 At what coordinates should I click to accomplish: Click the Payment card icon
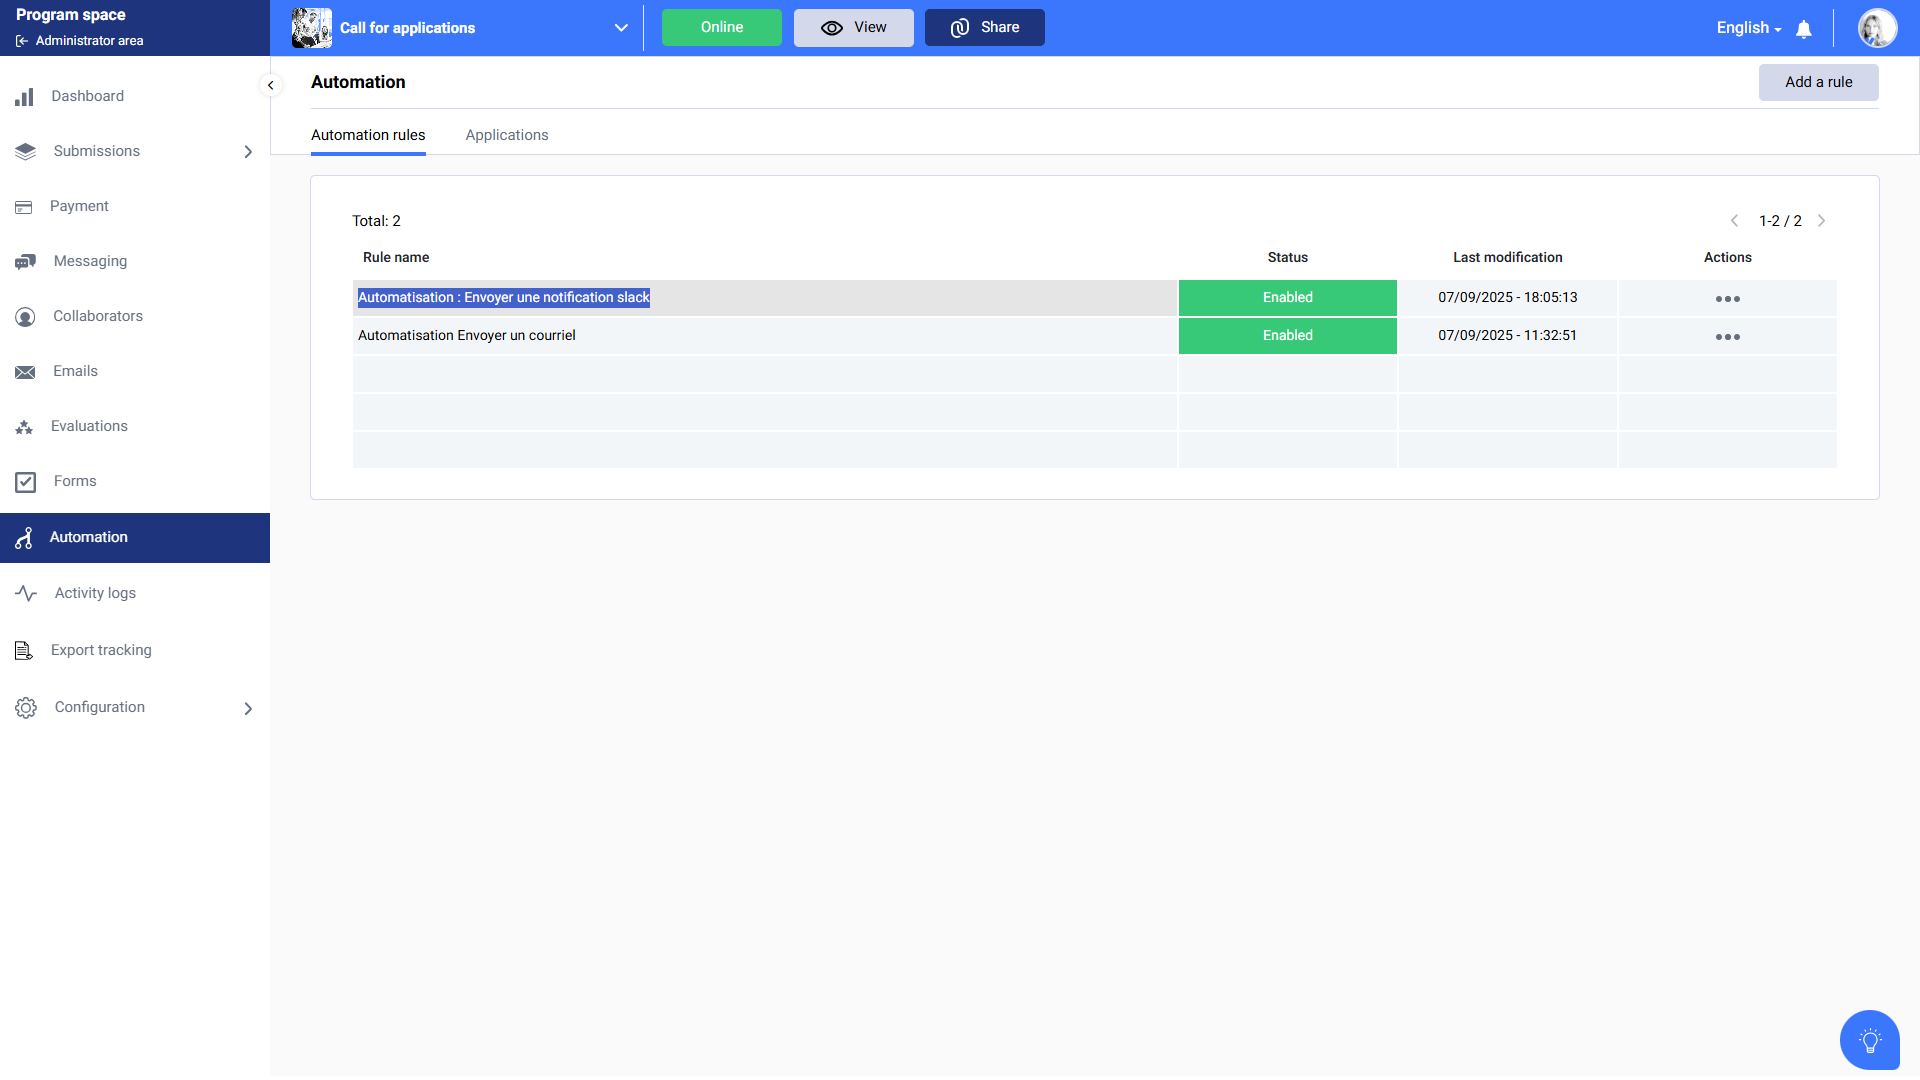click(x=24, y=207)
